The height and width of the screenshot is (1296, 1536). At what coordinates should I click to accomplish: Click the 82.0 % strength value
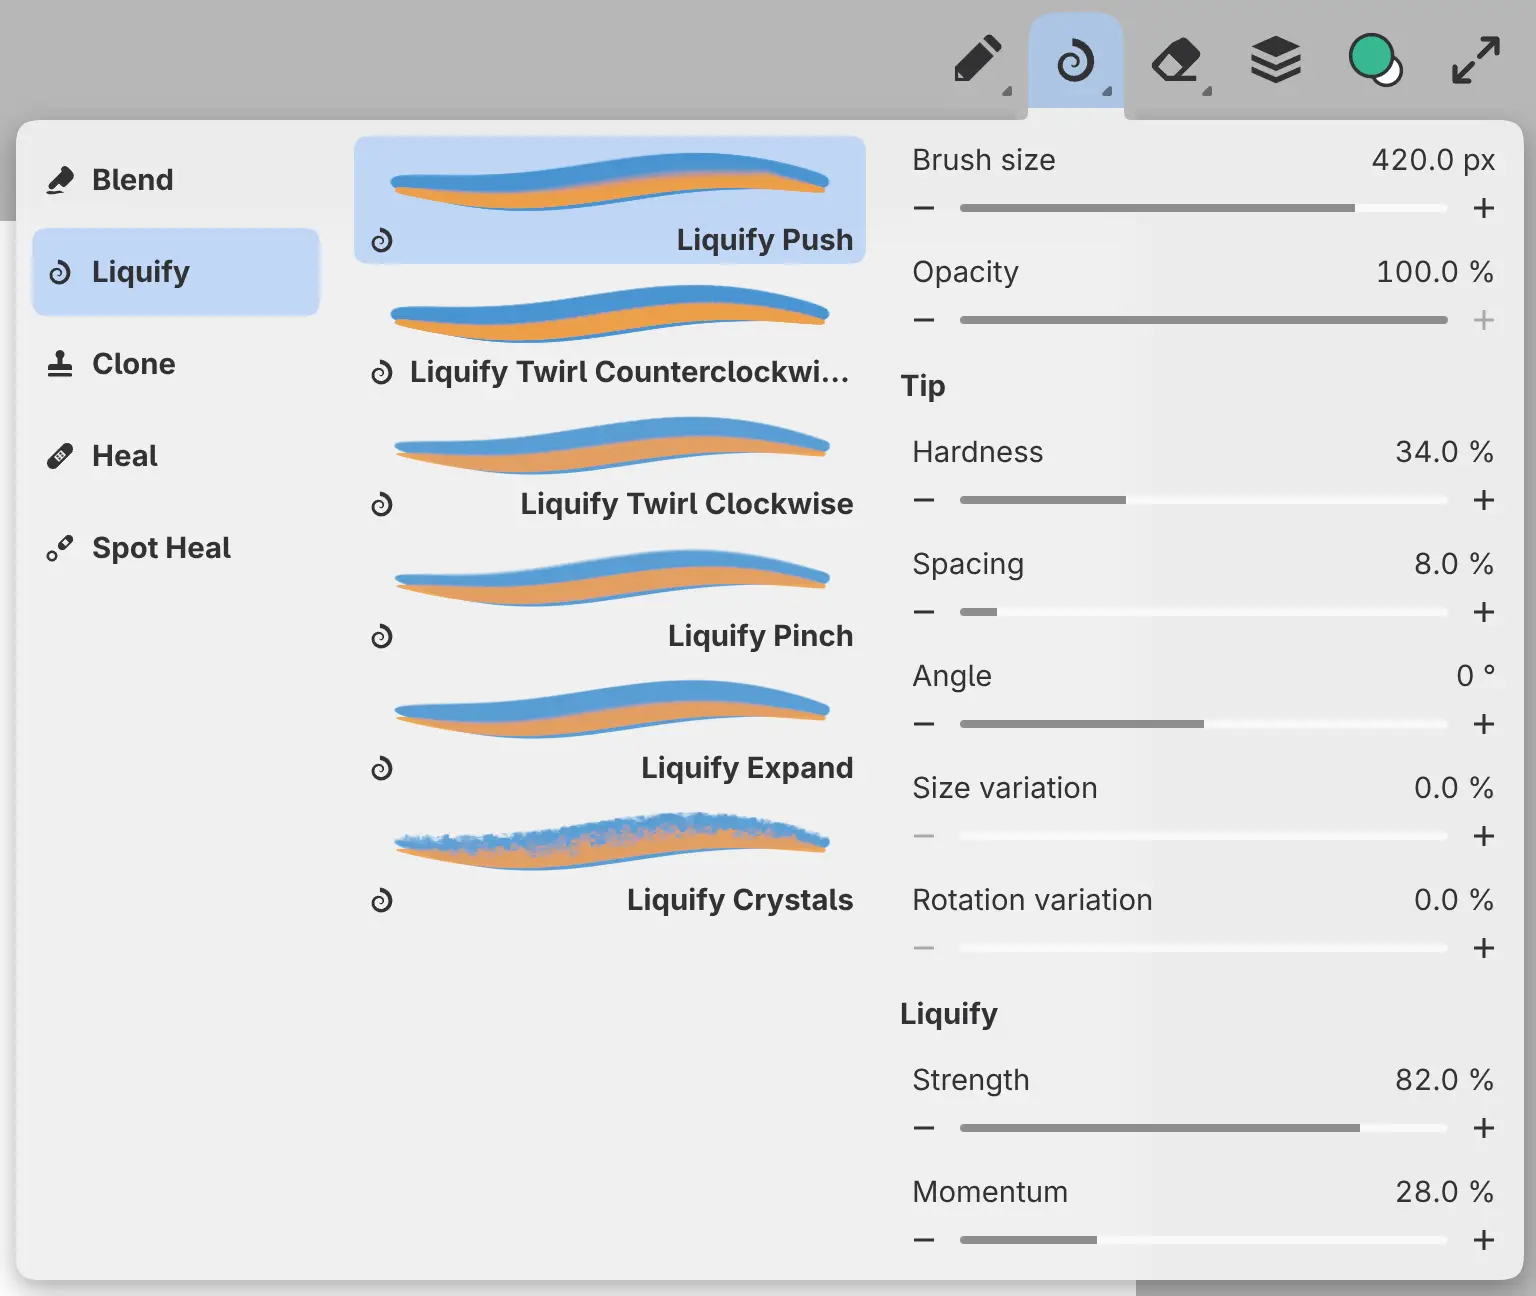1444,1080
